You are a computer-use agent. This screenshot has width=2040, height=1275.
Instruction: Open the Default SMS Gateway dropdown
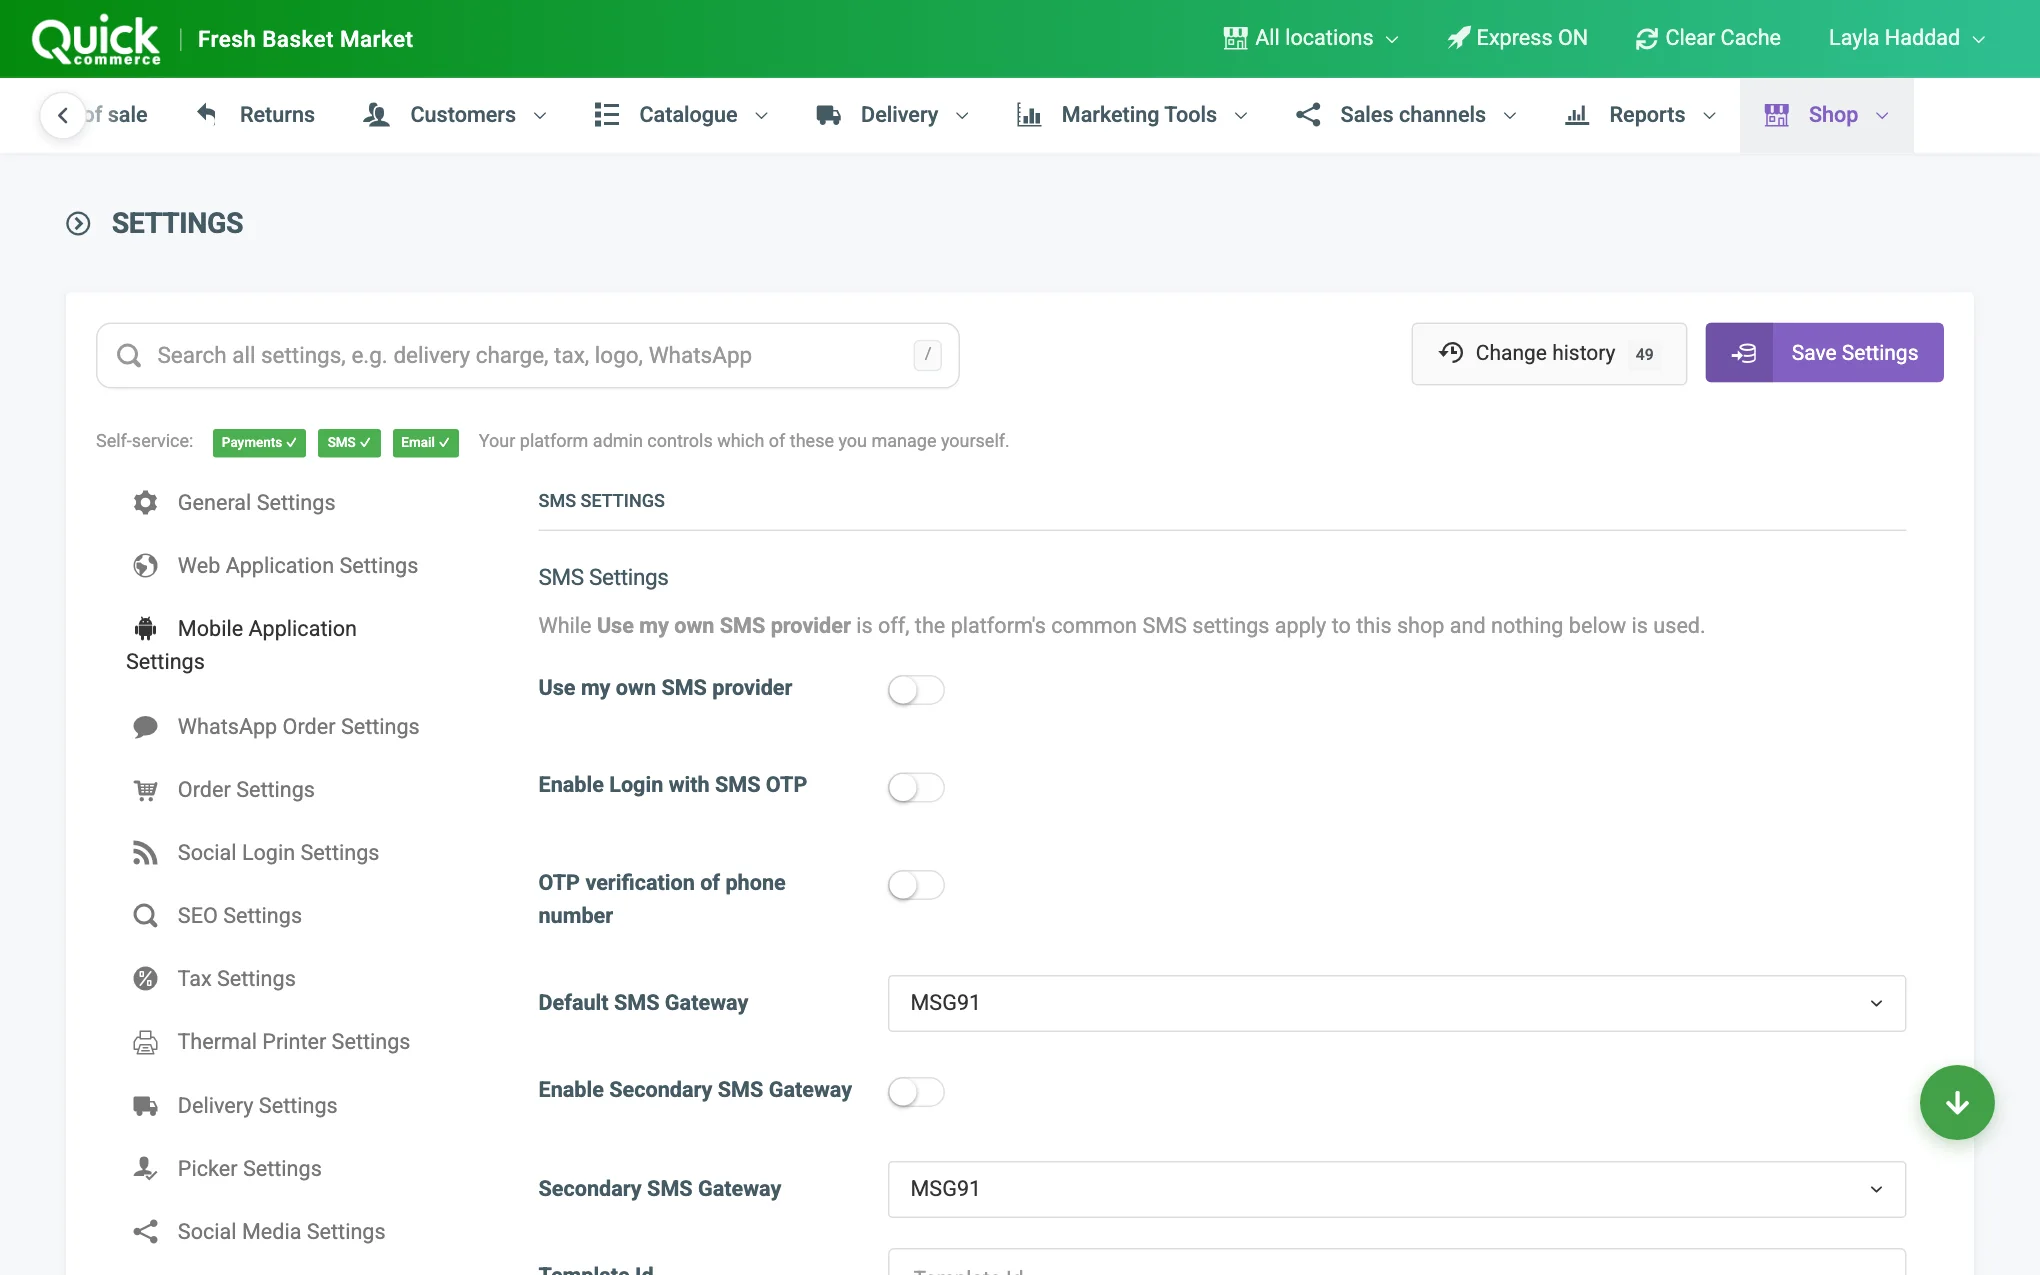point(1397,1003)
